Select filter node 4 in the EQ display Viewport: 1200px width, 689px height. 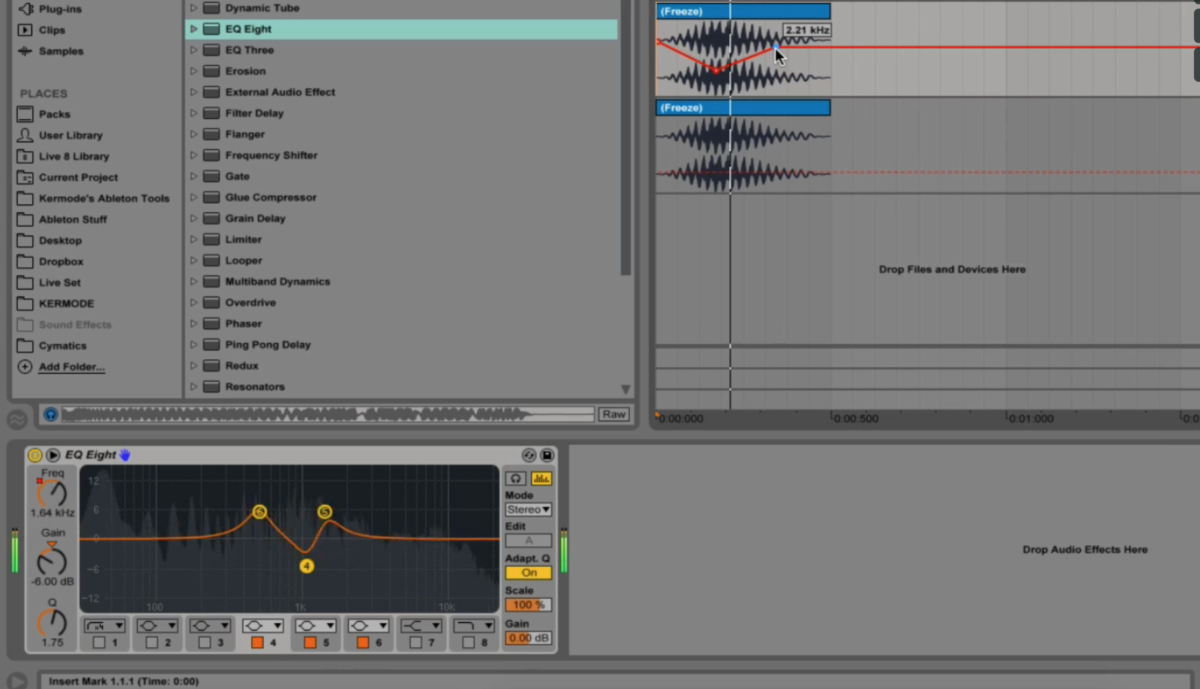(x=306, y=566)
